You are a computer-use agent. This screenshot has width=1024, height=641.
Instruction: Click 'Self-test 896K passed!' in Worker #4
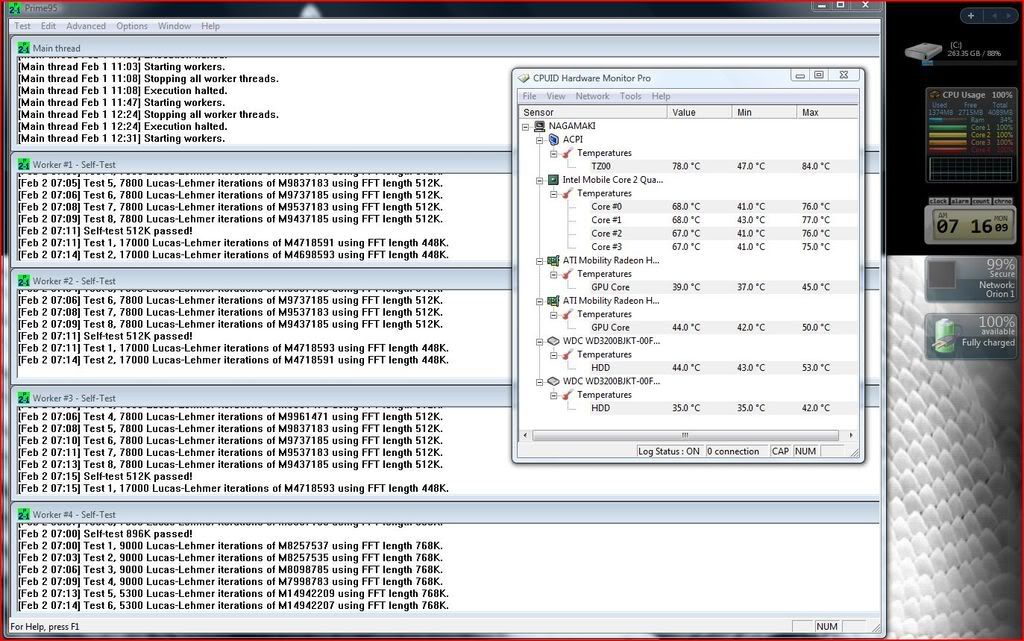click(138, 534)
